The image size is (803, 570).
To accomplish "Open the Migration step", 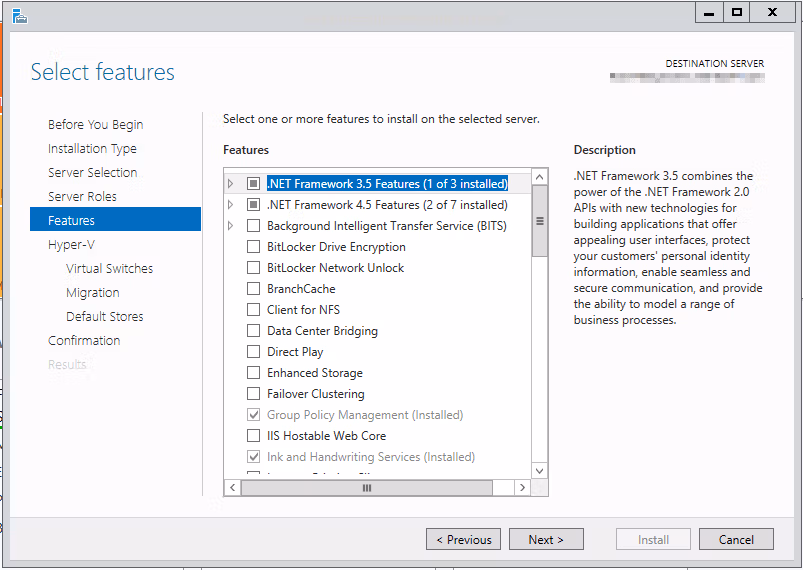I will pos(93,293).
